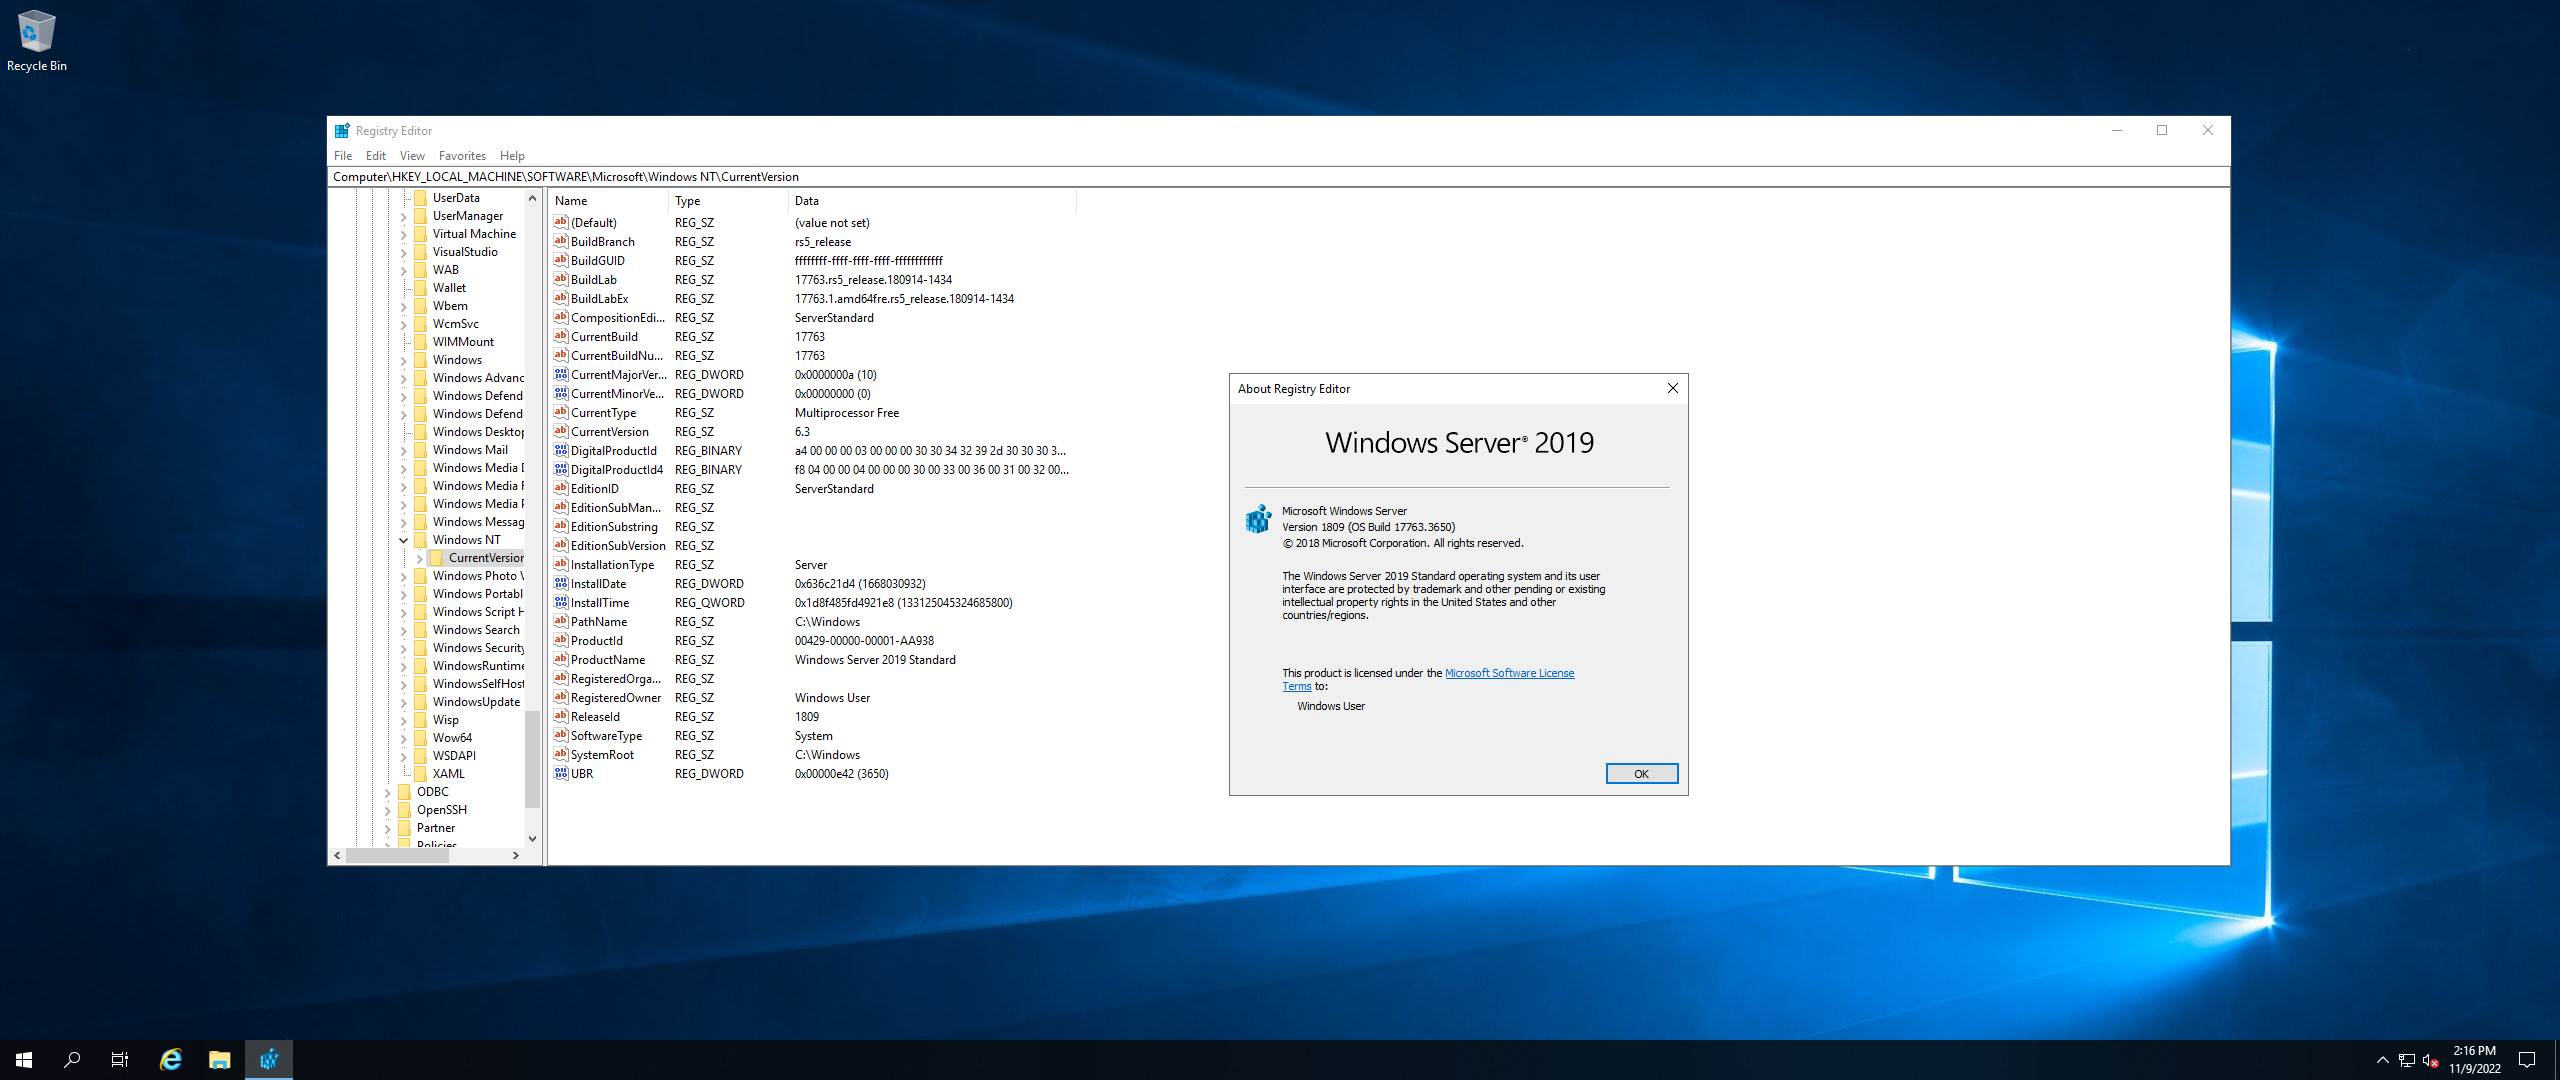Show hidden tray icons chevron
Screen dimensions: 2560x1080
point(2383,1060)
